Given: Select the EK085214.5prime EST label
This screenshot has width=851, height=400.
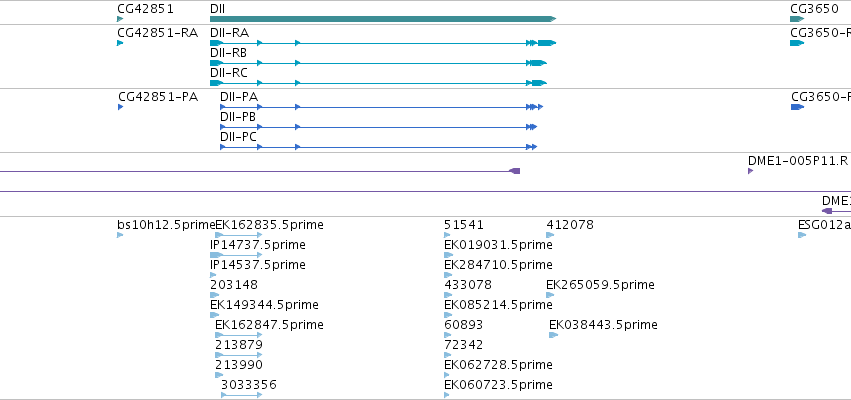Looking at the screenshot, I should point(498,304).
